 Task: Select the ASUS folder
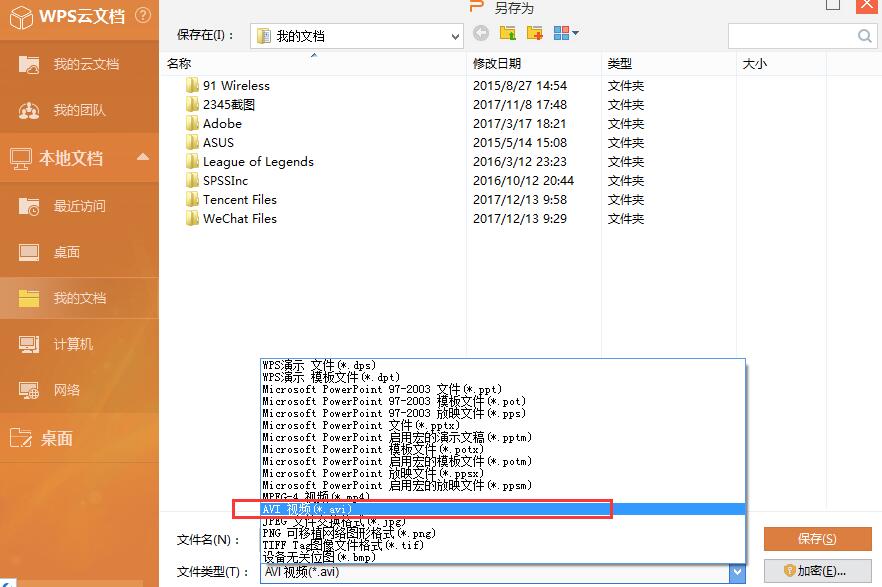[218, 143]
